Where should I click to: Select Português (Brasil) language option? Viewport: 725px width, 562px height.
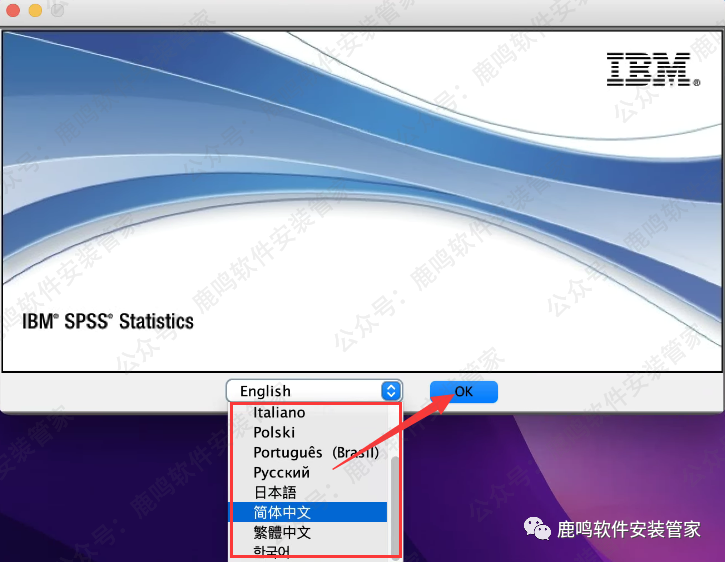[315, 452]
